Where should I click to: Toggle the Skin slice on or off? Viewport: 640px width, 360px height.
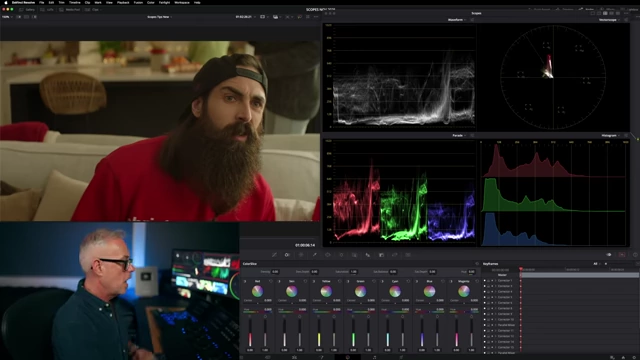pyautogui.click(x=279, y=281)
